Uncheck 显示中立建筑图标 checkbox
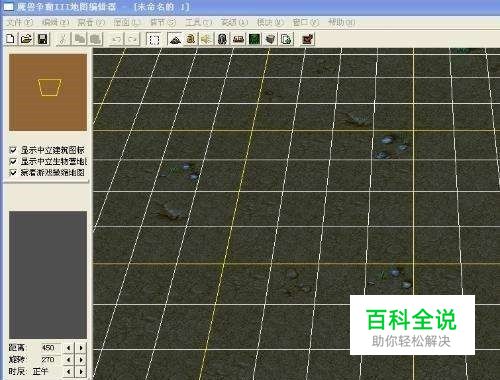This screenshot has width=500, height=380. coord(13,150)
